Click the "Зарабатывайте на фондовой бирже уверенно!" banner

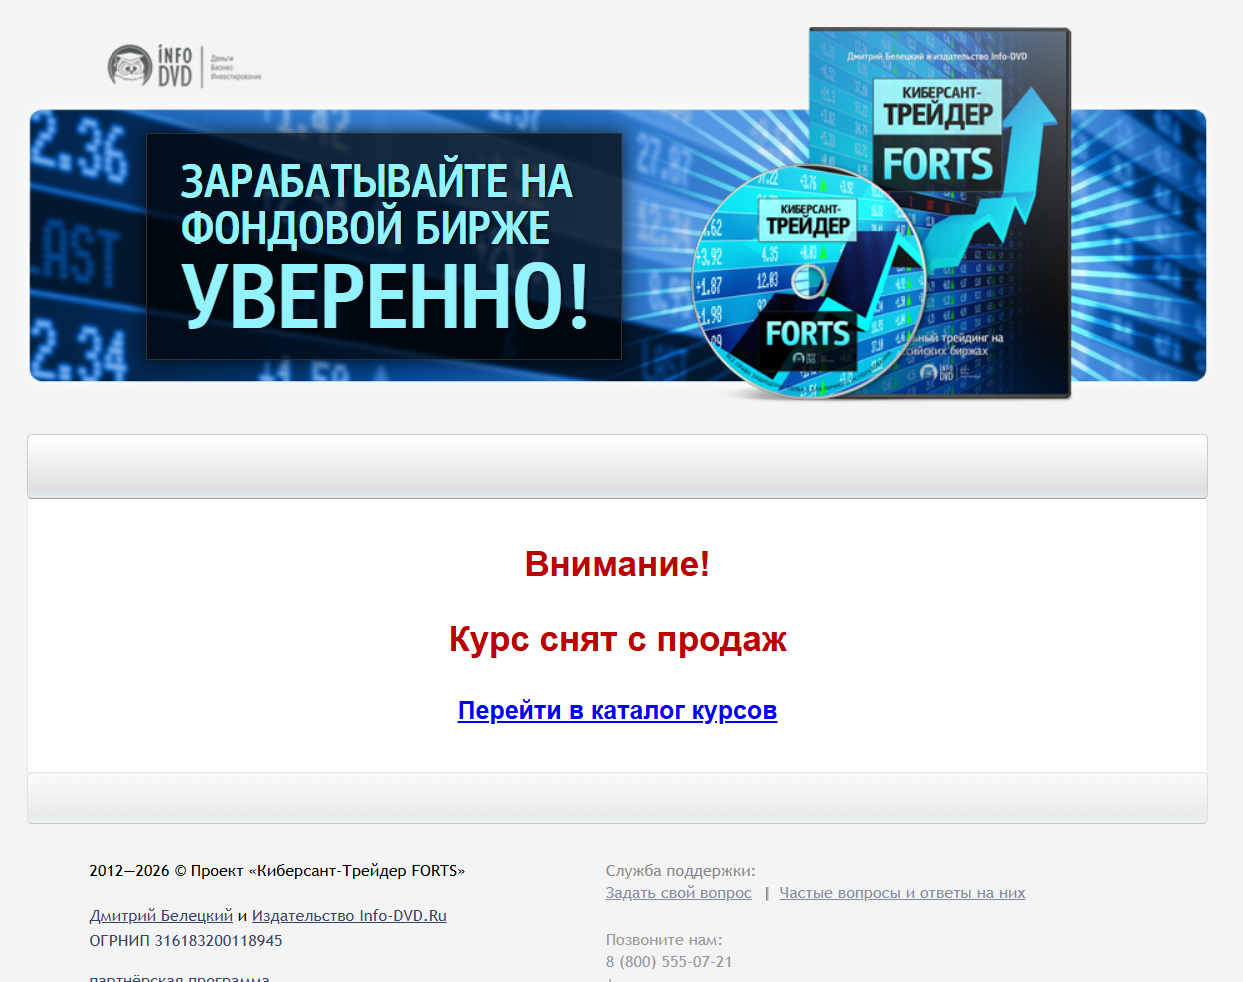384,246
